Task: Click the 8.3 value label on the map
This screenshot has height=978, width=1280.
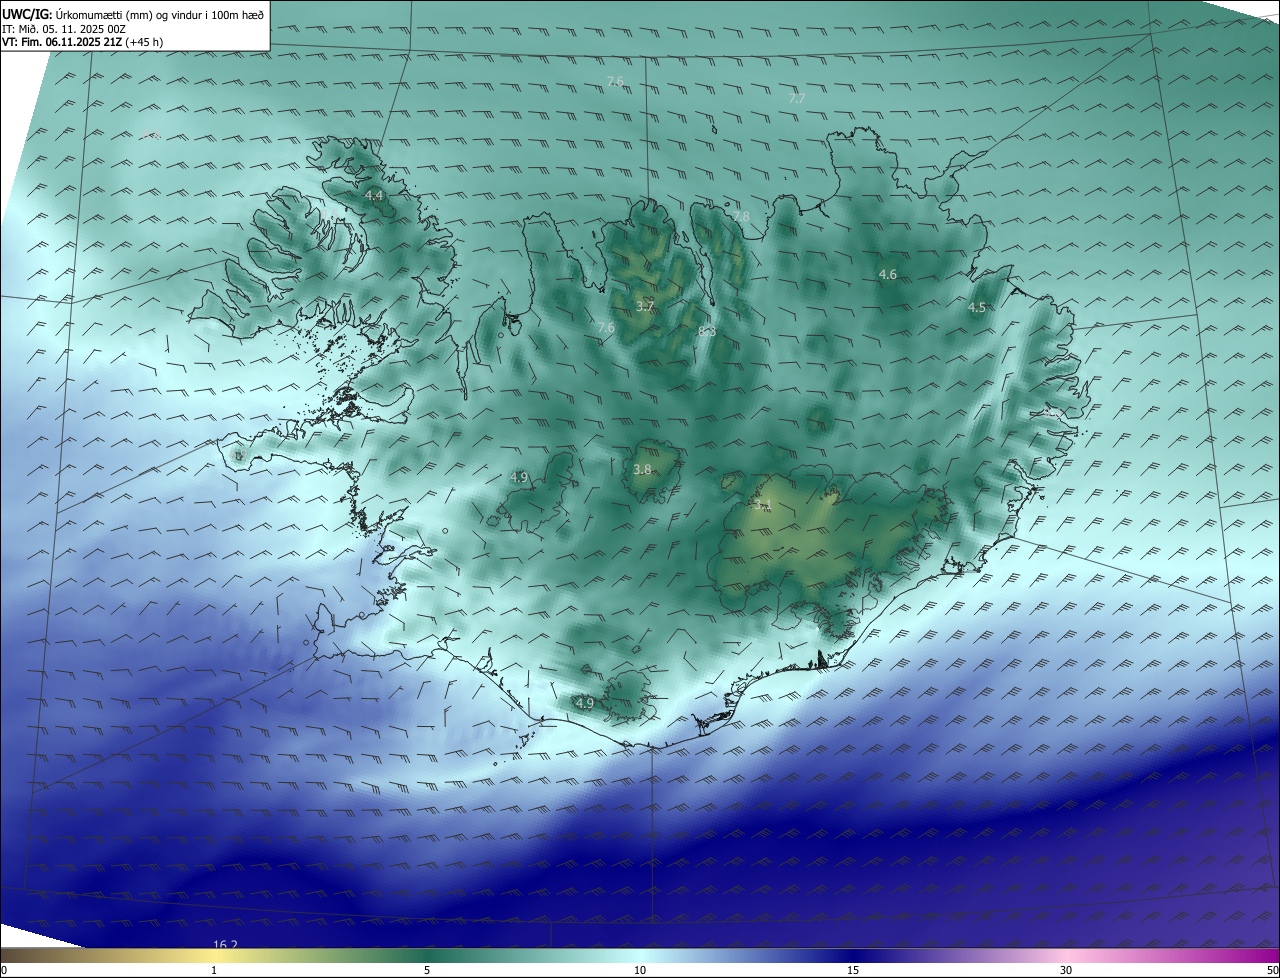Action: tap(707, 331)
